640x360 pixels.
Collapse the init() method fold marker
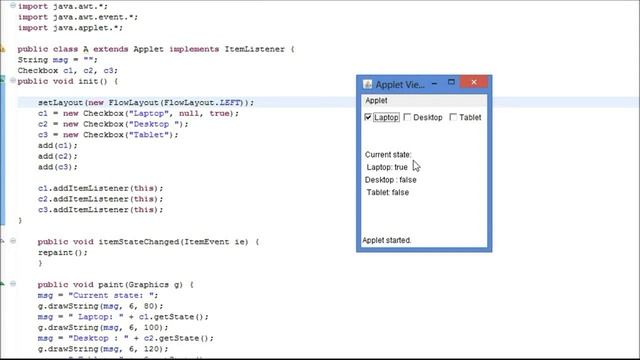(13, 80)
